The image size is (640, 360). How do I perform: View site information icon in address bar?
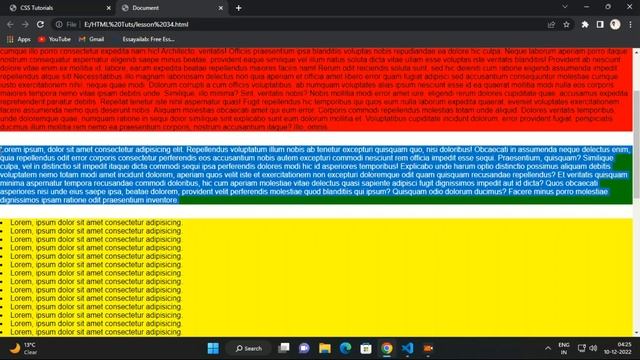coord(59,24)
